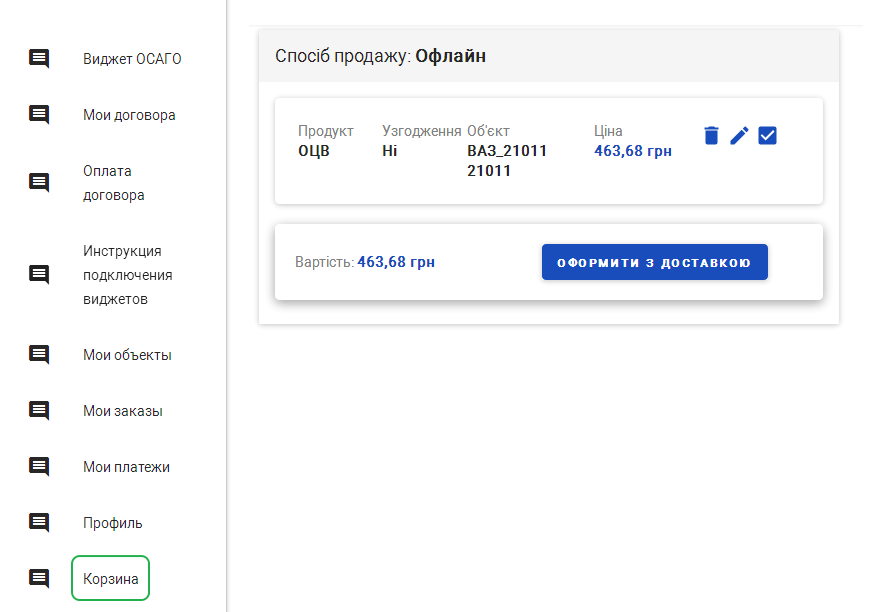The image size is (874, 612).
Task: Open the Виджет ОСАГО menu item
Action: pyautogui.click(x=132, y=59)
